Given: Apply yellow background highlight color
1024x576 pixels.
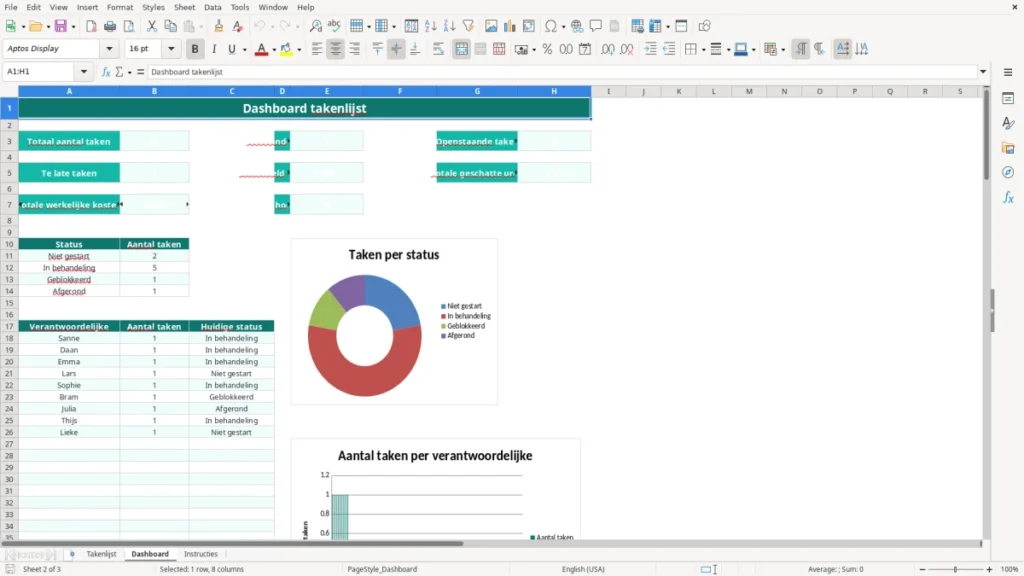Looking at the screenshot, I should pyautogui.click(x=286, y=49).
